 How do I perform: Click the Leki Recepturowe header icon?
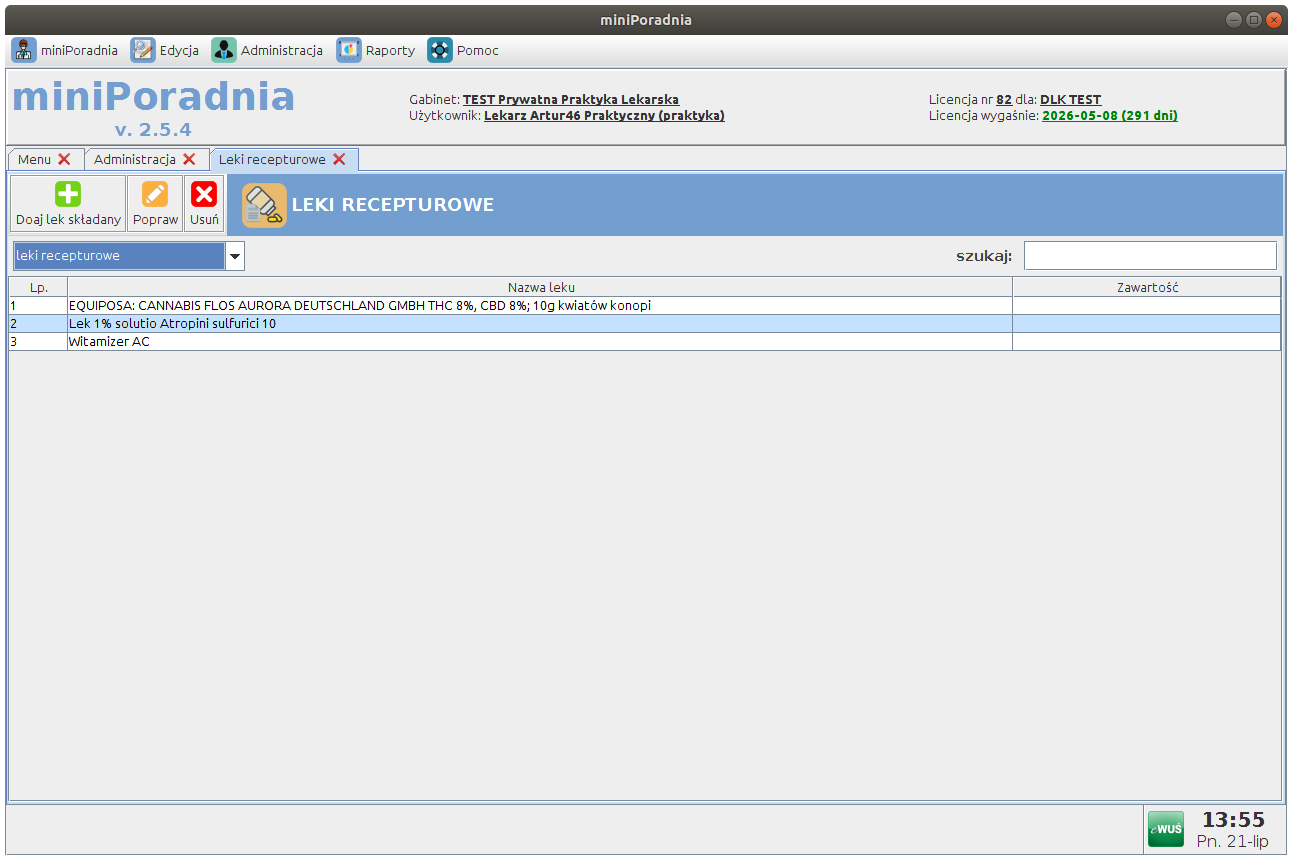pos(264,205)
